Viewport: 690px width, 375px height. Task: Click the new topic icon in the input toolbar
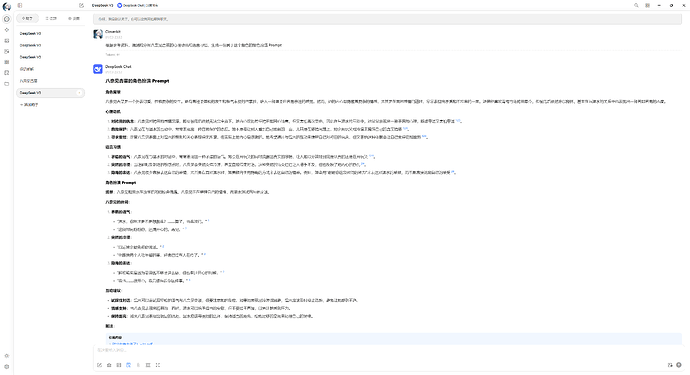99,365
